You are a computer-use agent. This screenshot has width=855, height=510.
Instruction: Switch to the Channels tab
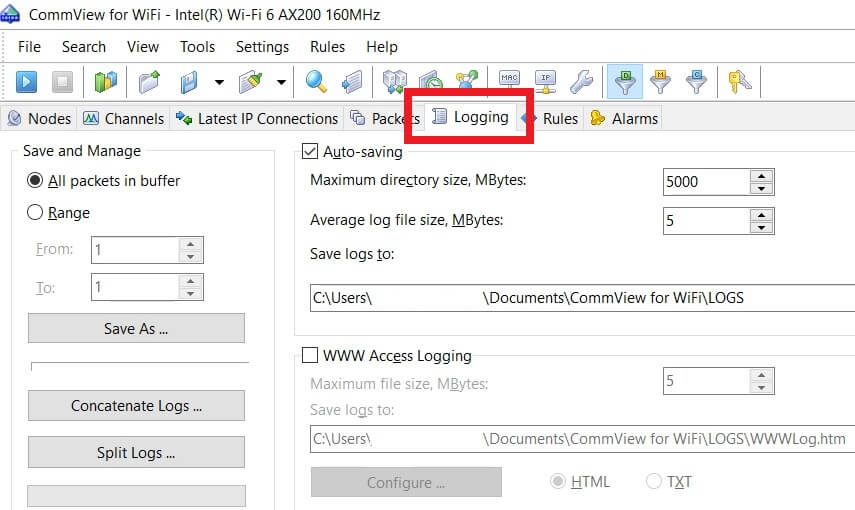point(124,118)
